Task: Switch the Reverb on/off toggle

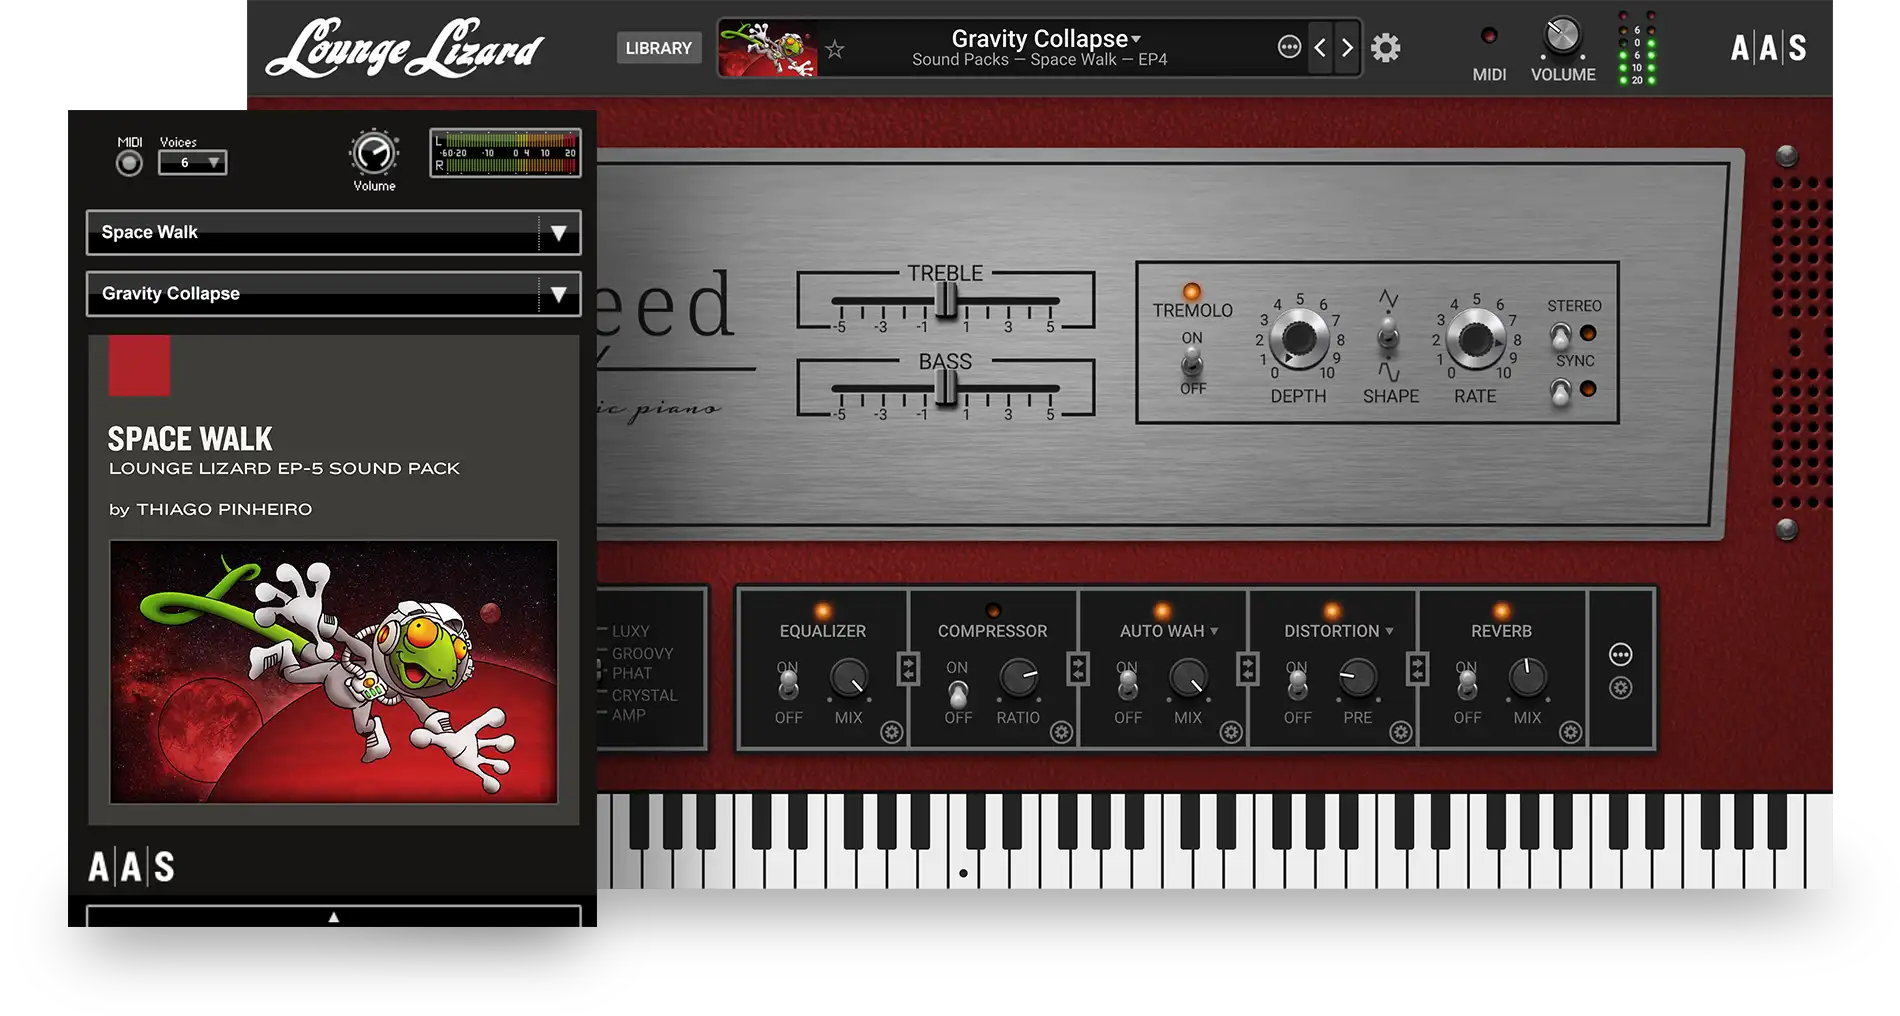Action: tap(1467, 686)
